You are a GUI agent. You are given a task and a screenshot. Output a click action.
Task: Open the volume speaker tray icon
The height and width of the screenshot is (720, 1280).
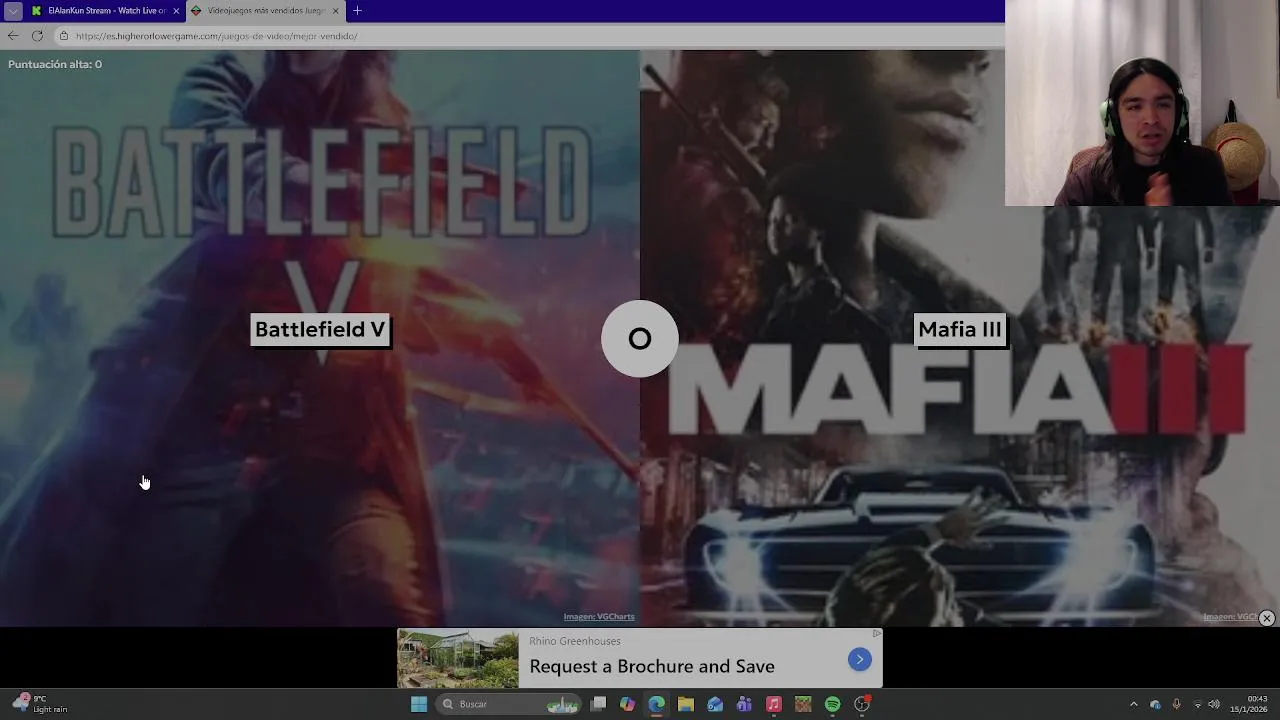[1214, 704]
